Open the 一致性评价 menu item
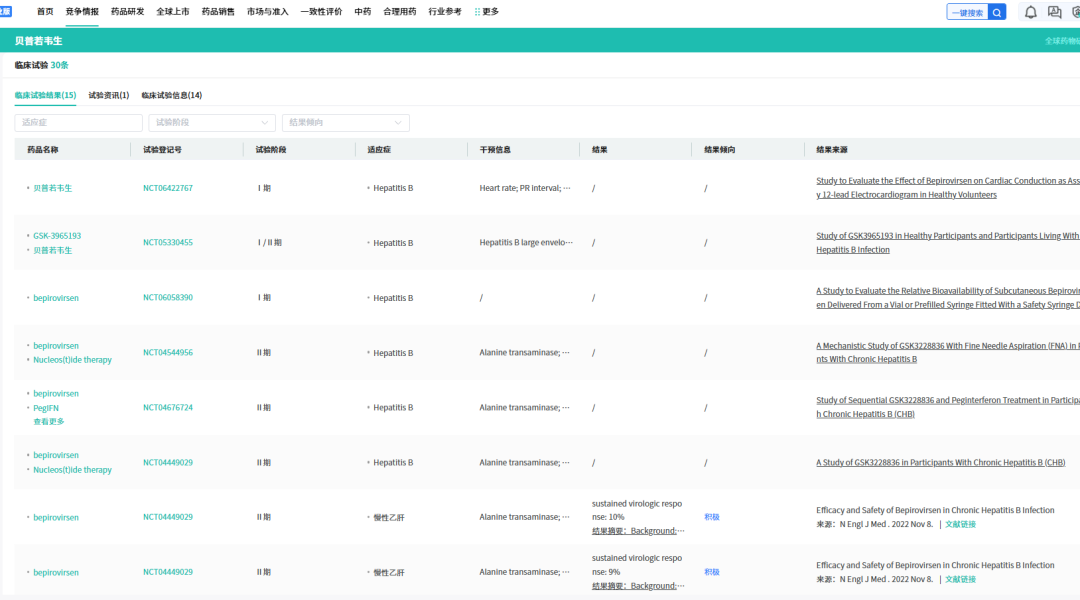The image size is (1080, 600). click(x=321, y=12)
